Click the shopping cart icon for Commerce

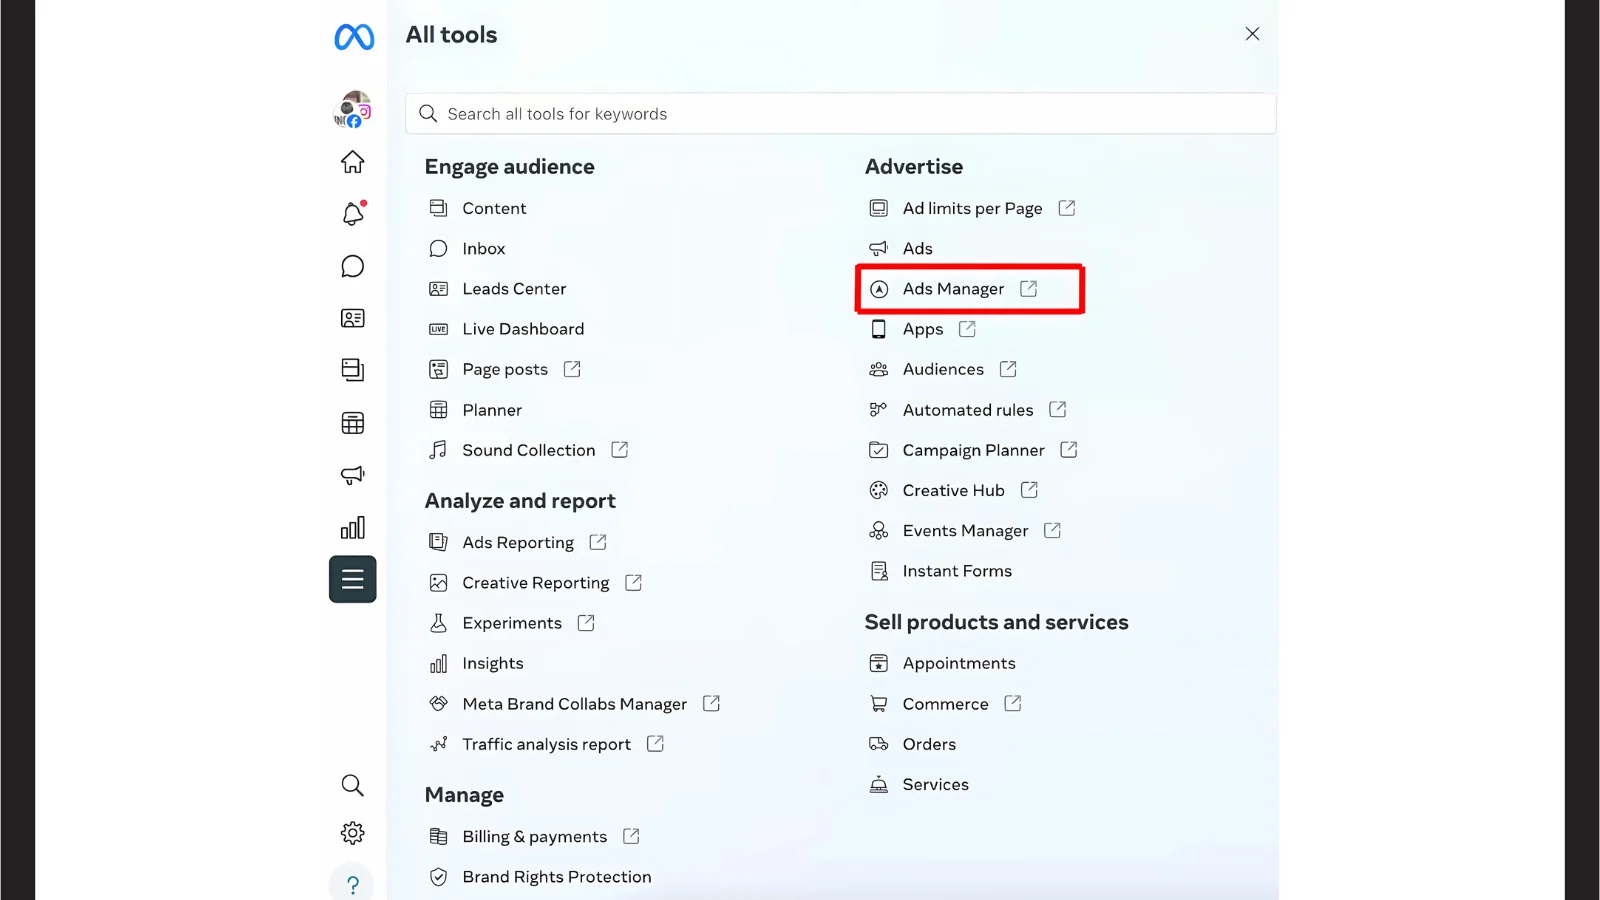[878, 704]
